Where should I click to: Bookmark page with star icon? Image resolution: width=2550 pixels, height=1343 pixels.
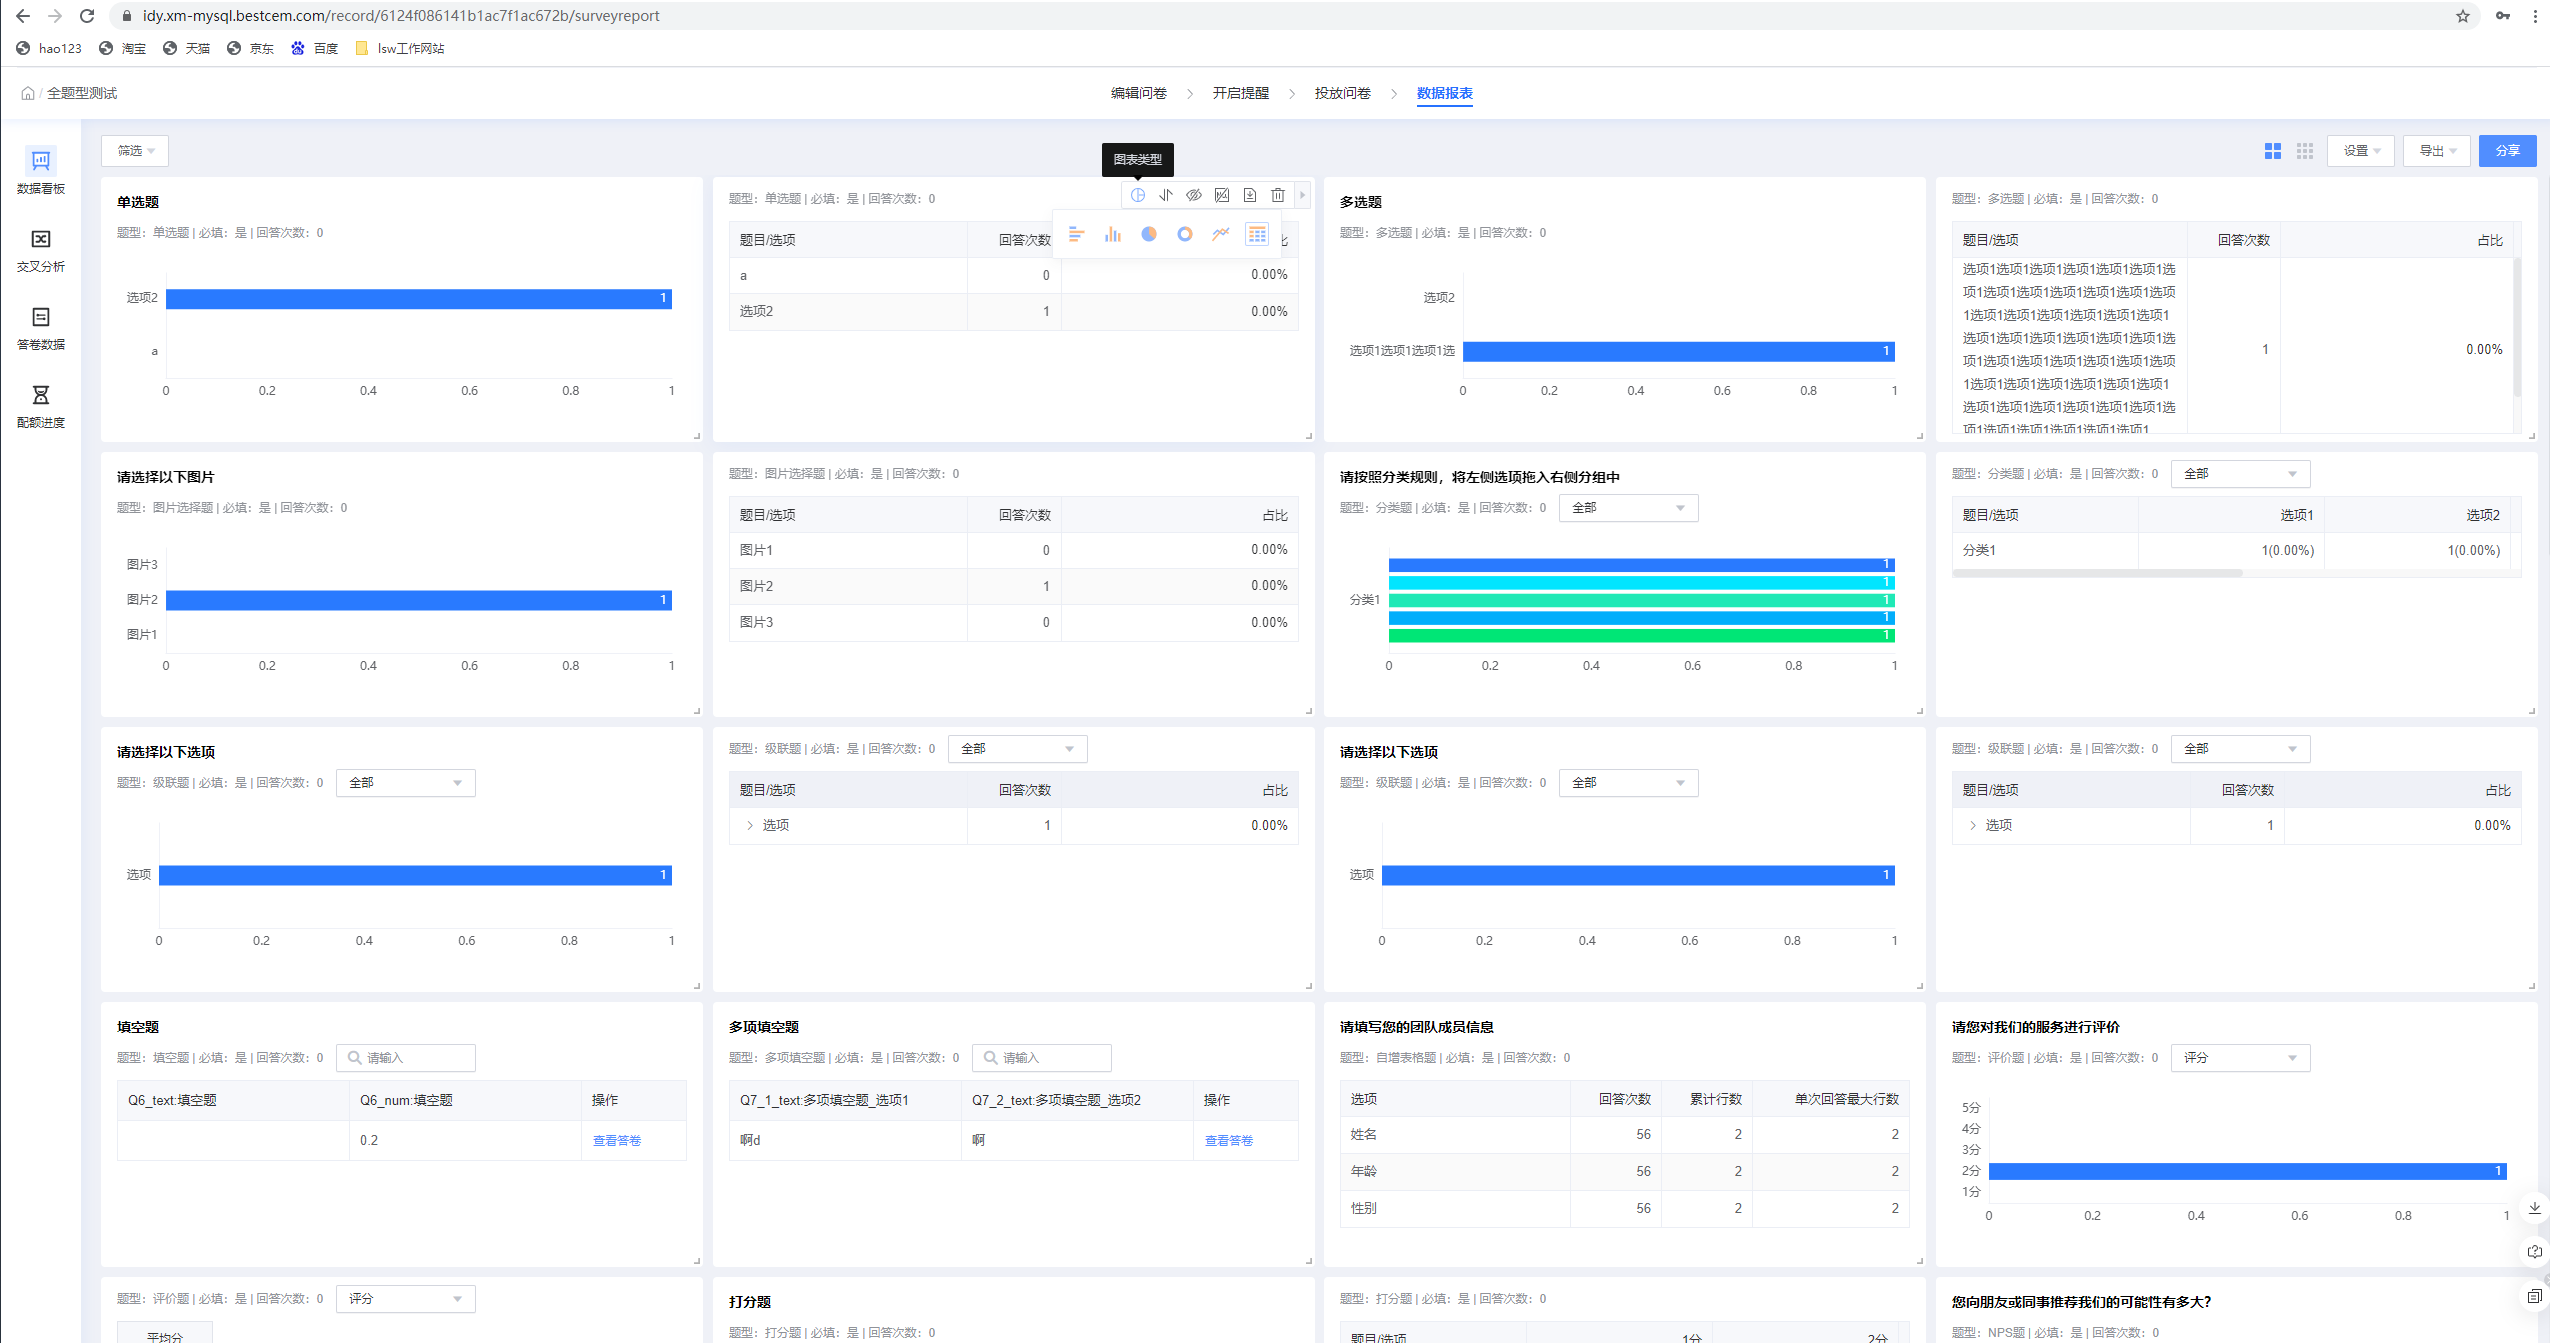tap(2463, 16)
